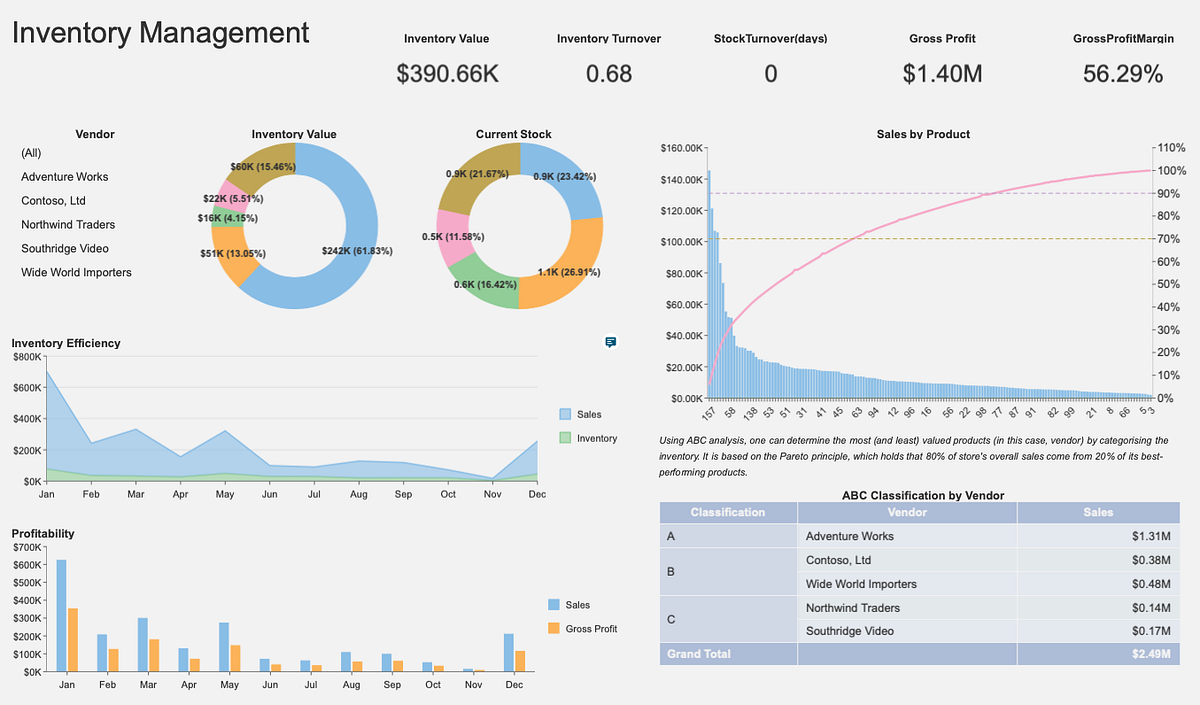Sort by the Sales column header
The height and width of the screenshot is (705, 1200).
[1098, 512]
